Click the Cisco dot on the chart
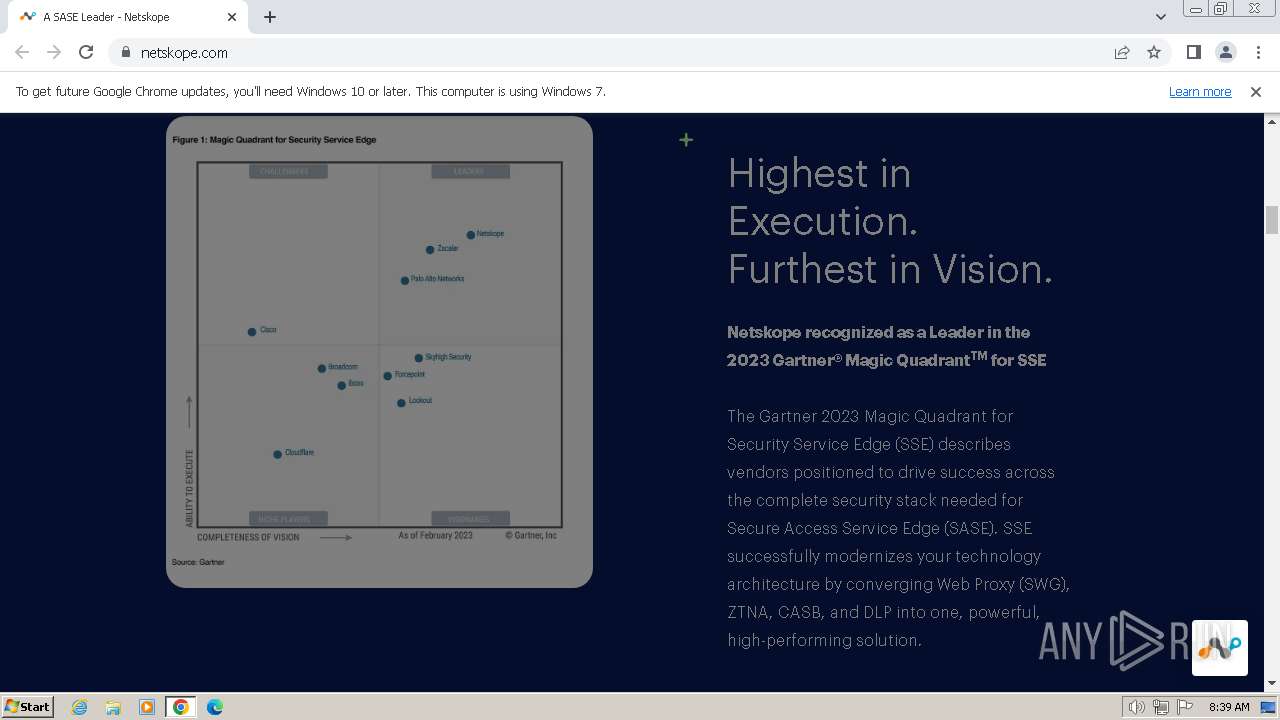1280x720 pixels. click(252, 331)
